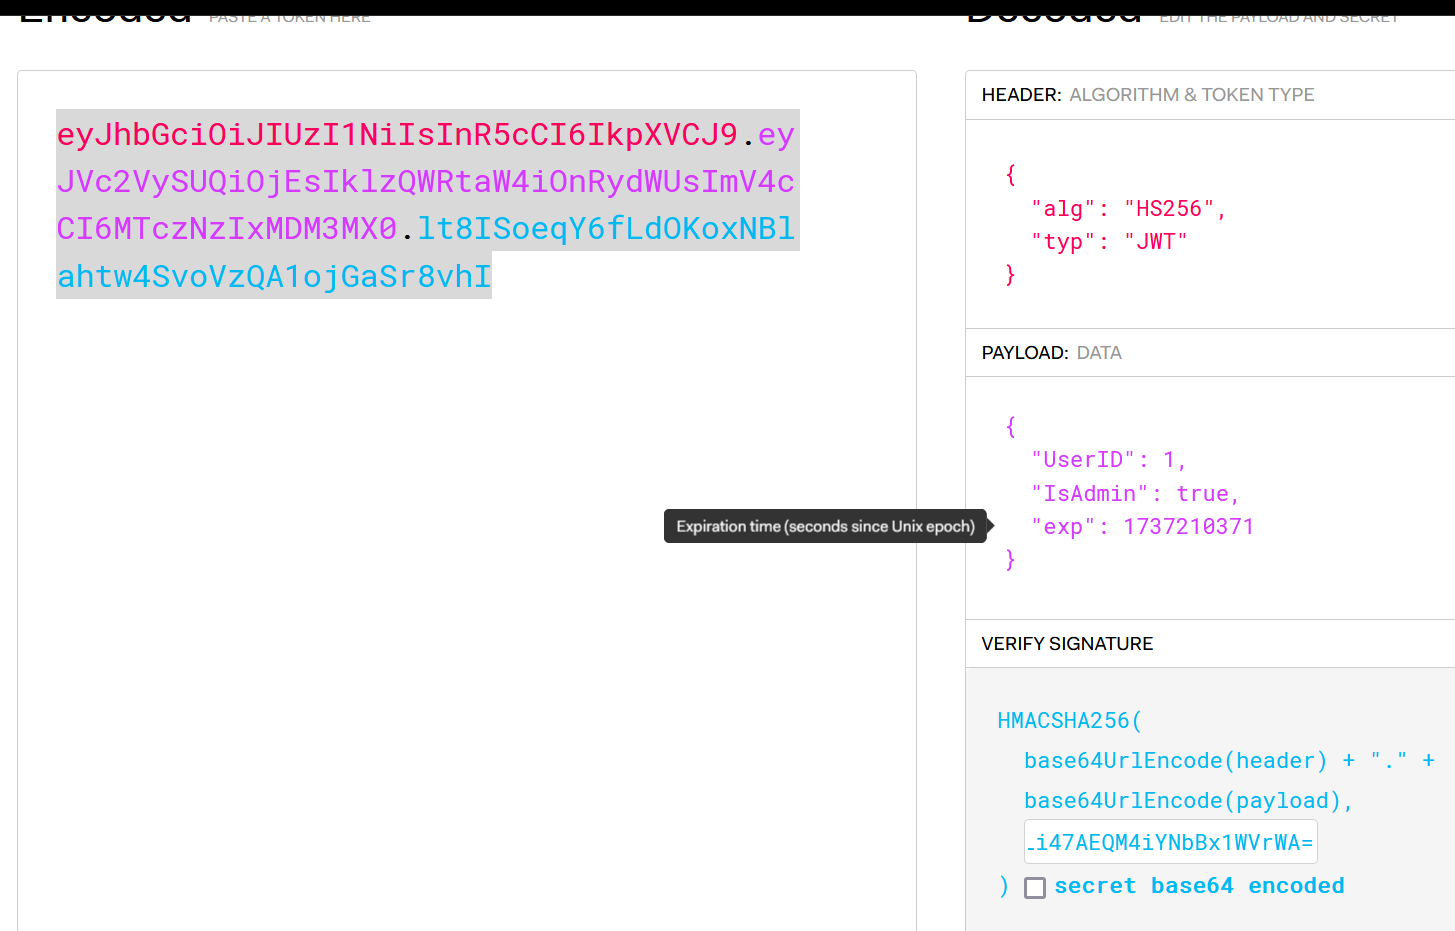This screenshot has height=931, width=1455.
Task: Click the secret base64 encoded label
Action: click(1199, 886)
